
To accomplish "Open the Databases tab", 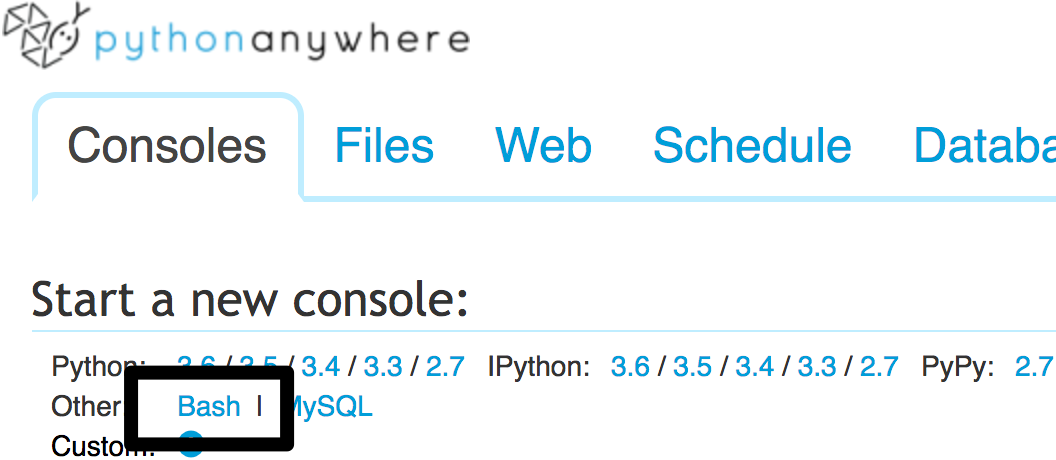I will 985,146.
